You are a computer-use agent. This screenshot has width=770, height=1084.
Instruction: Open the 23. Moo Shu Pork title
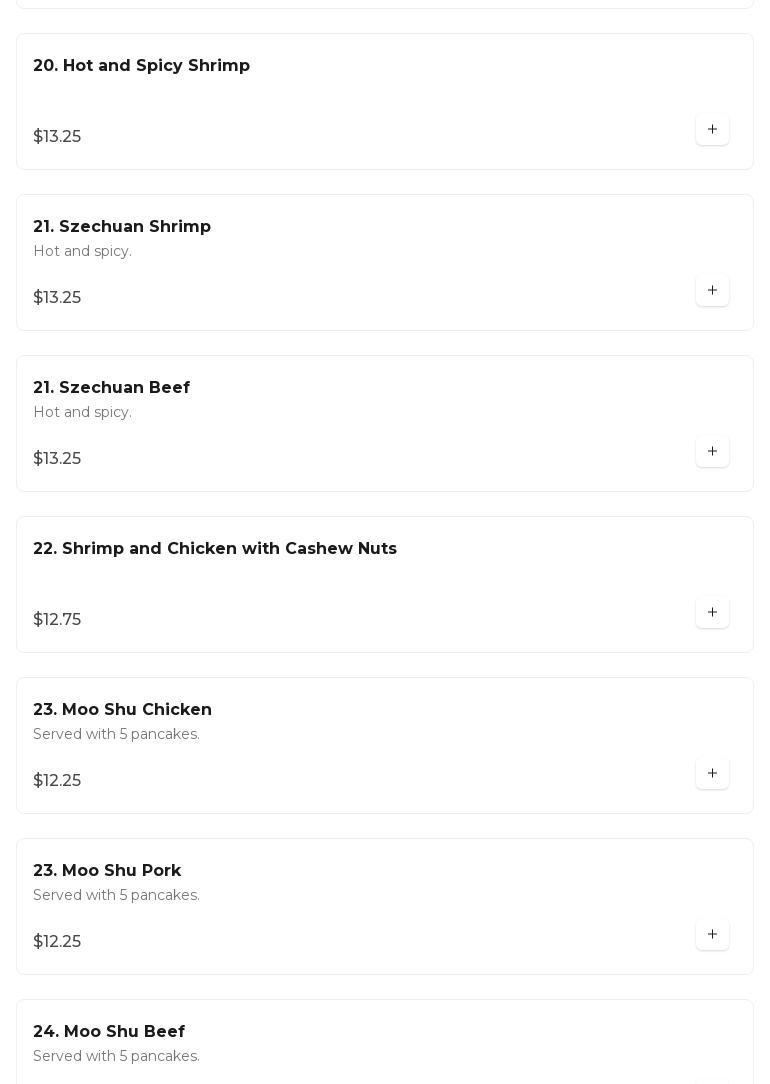(x=107, y=871)
